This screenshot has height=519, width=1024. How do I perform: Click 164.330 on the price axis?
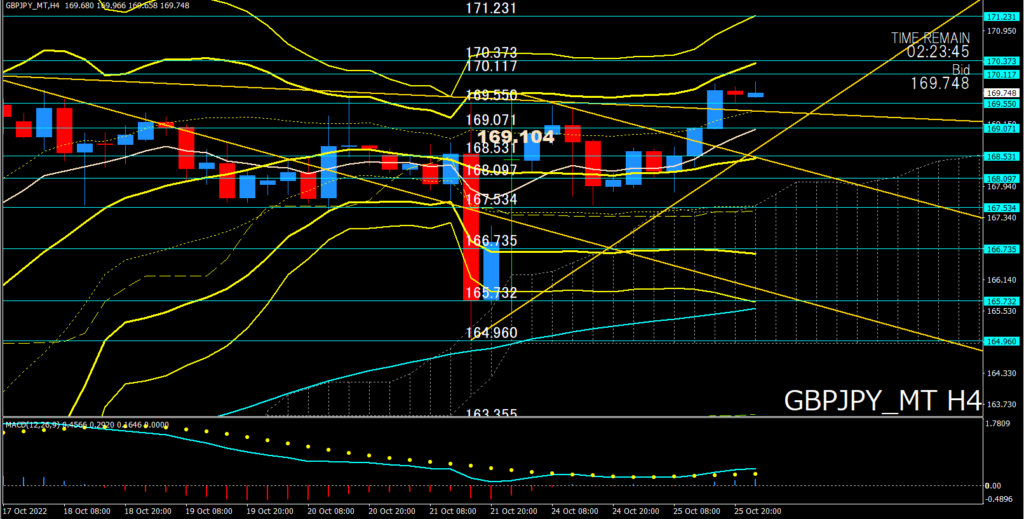point(1001,373)
